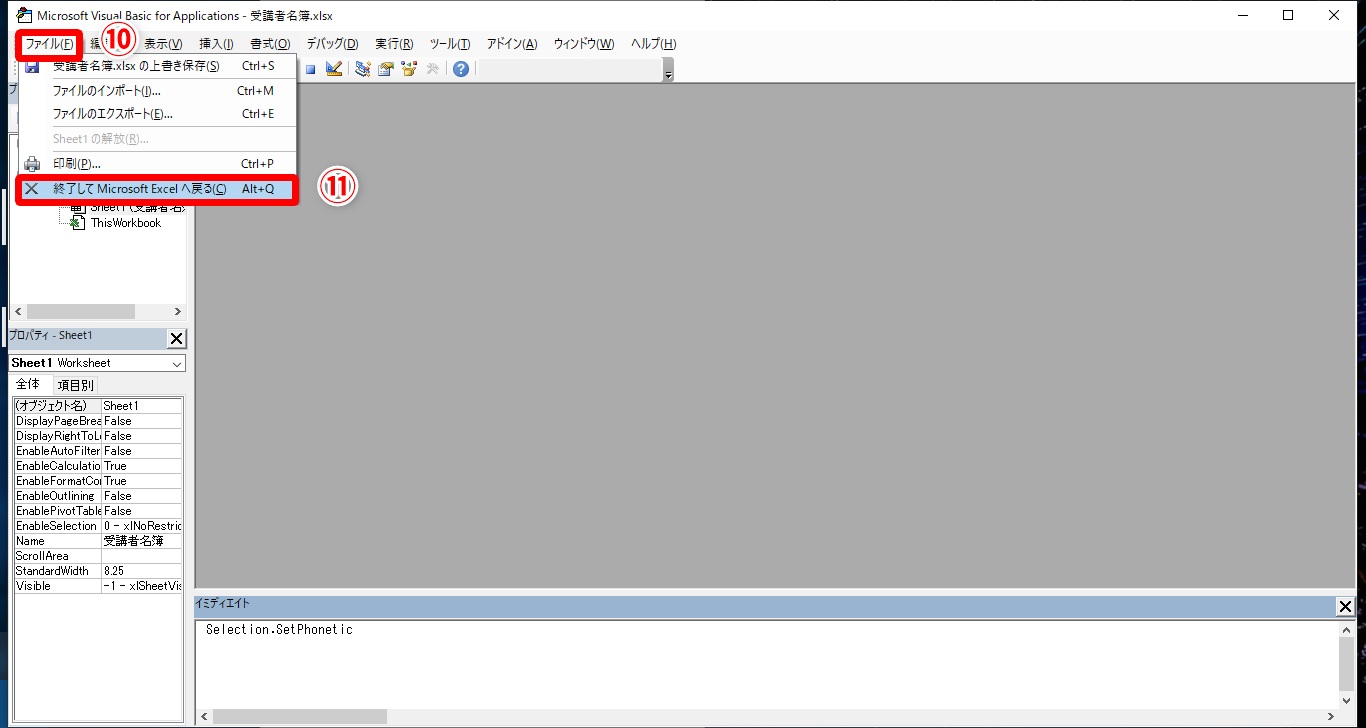
Task: Click the EnablePivotTable value False
Action: 142,511
